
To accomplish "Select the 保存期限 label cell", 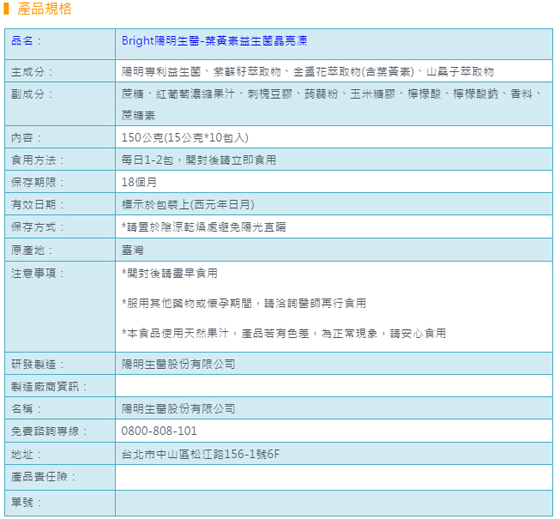I will (x=60, y=182).
